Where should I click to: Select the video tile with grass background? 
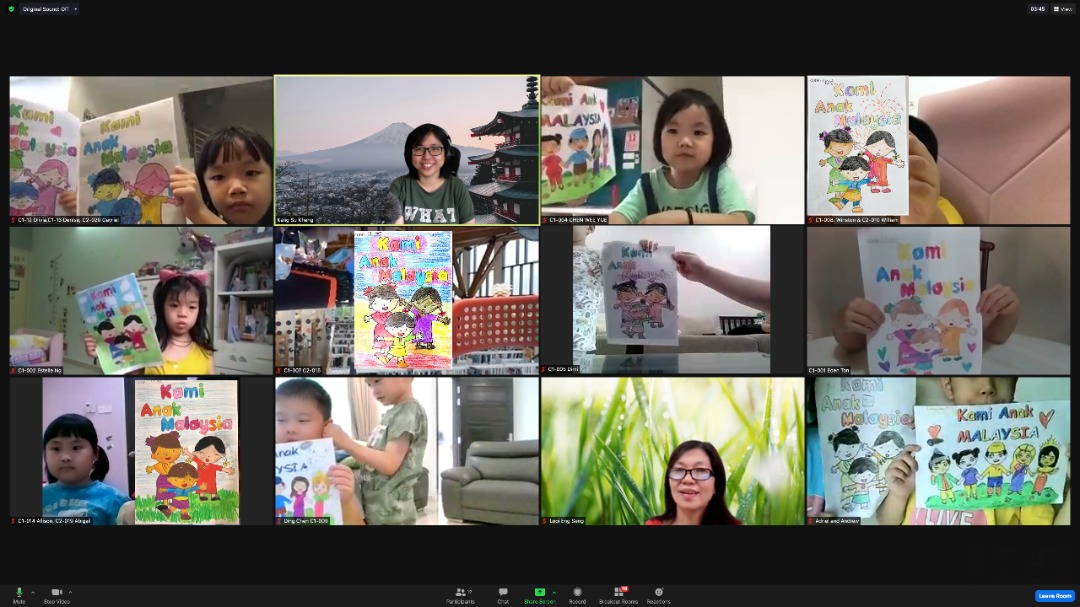[x=672, y=451]
